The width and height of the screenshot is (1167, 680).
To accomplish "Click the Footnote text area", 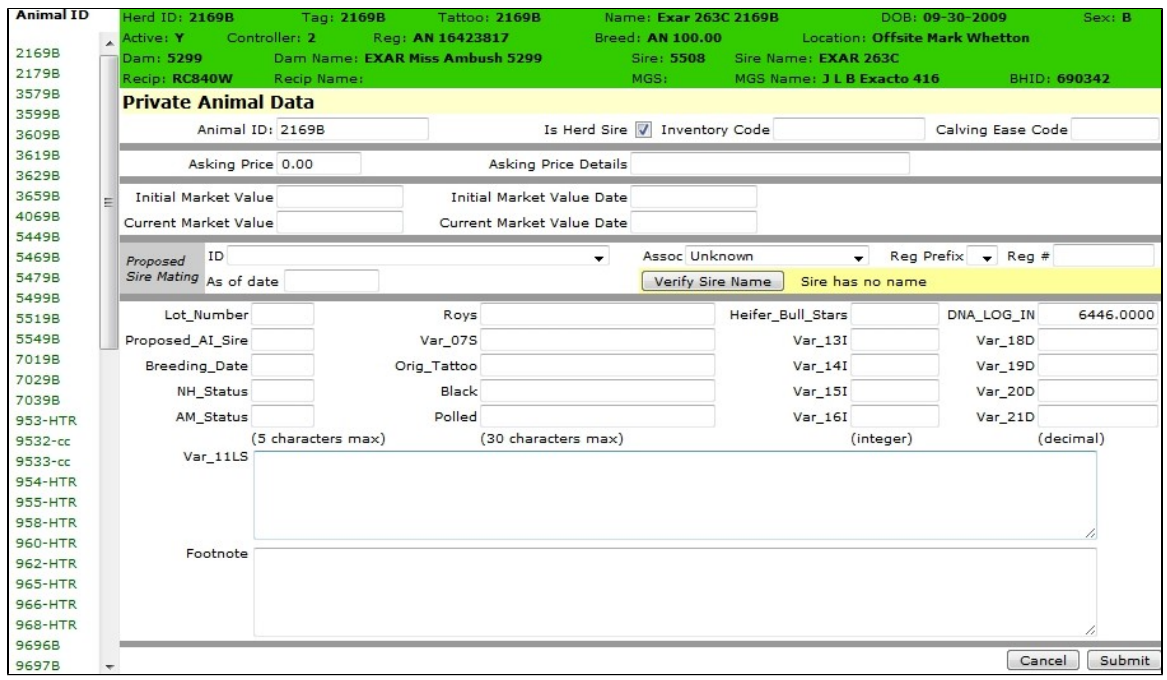I will 675,591.
